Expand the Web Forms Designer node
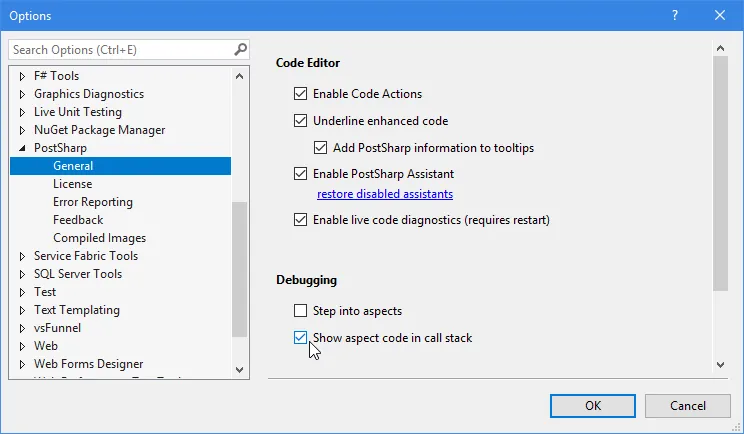 22,364
